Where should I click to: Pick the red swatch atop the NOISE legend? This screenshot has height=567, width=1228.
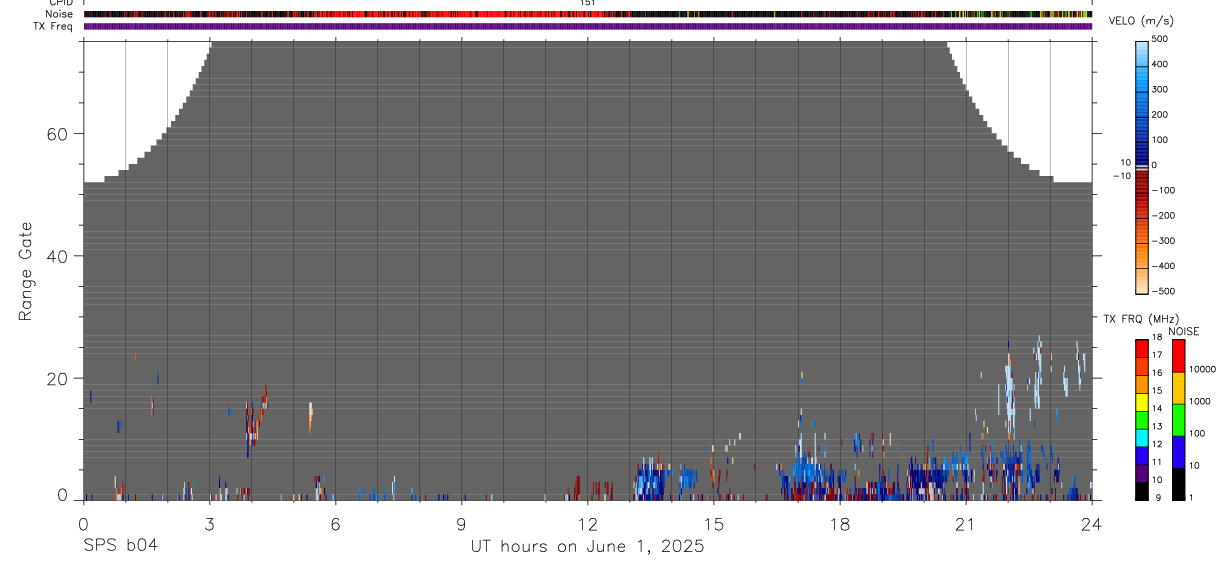(1178, 356)
